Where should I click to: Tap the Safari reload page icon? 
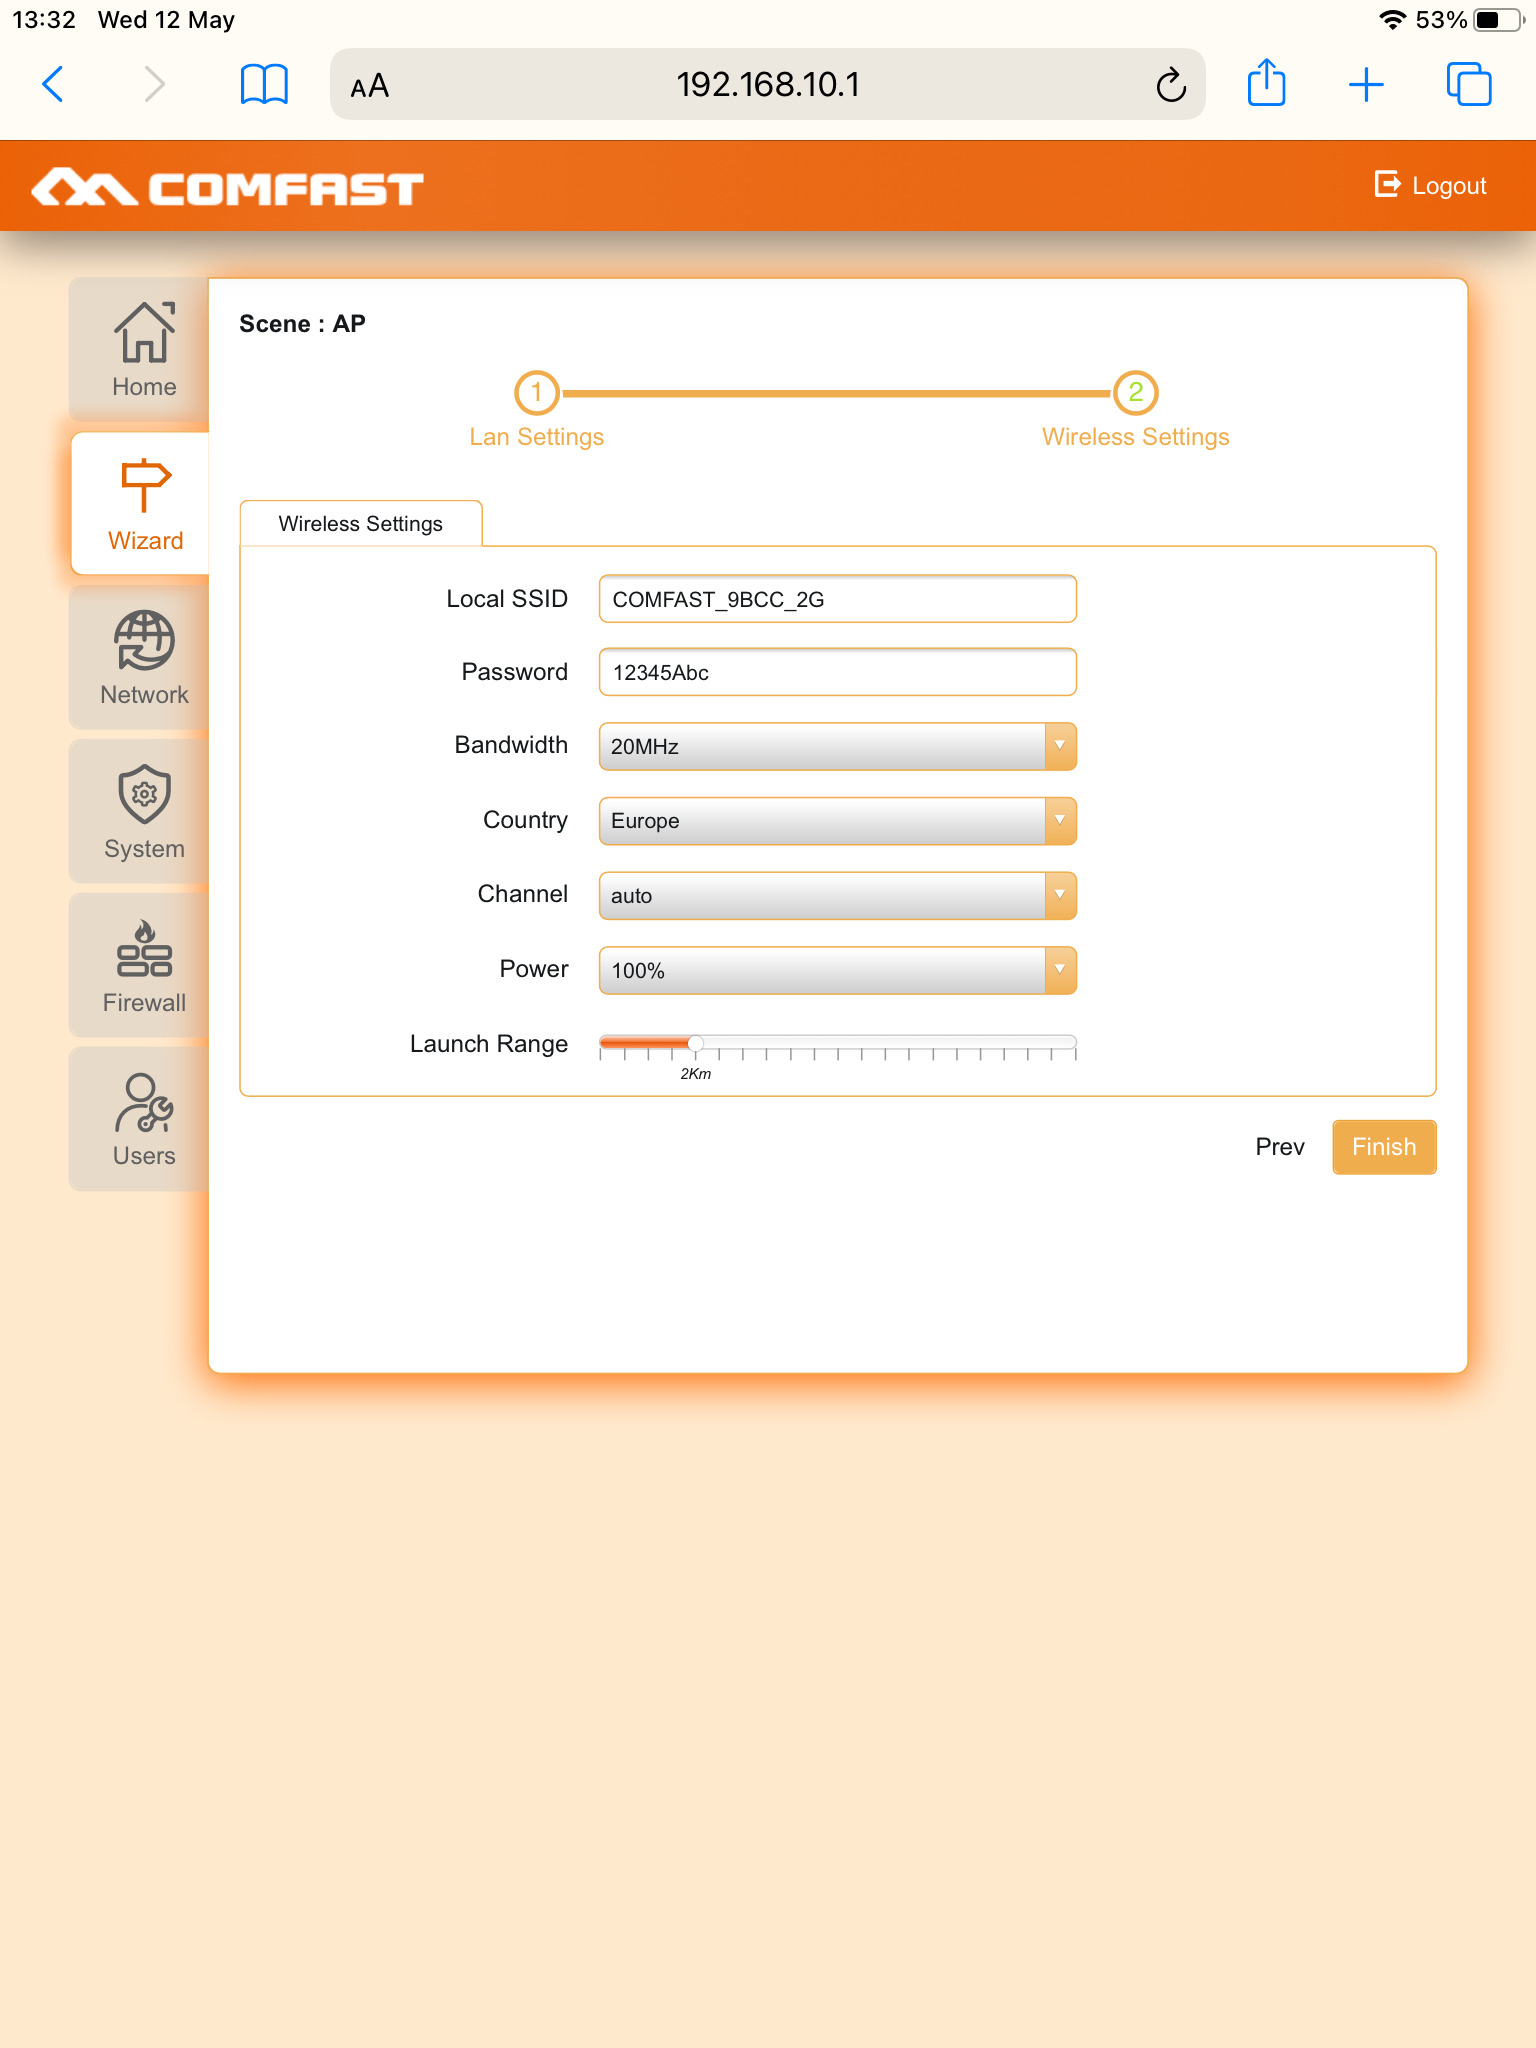(1170, 85)
